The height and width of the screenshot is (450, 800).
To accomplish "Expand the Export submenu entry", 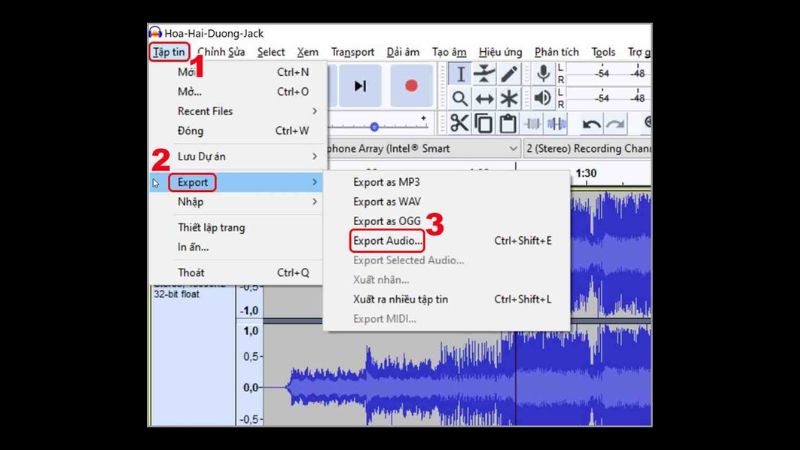I will point(238,182).
